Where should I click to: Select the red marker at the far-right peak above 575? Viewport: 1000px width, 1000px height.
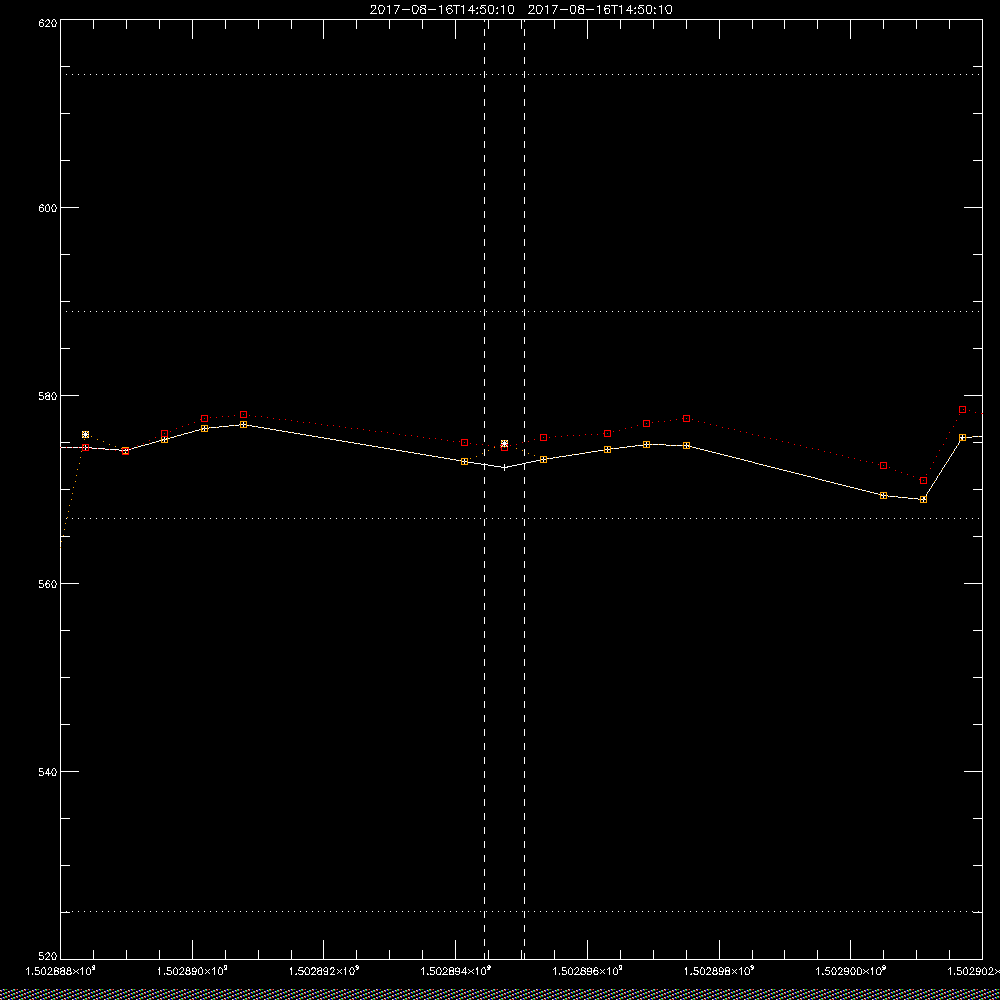coord(962,409)
